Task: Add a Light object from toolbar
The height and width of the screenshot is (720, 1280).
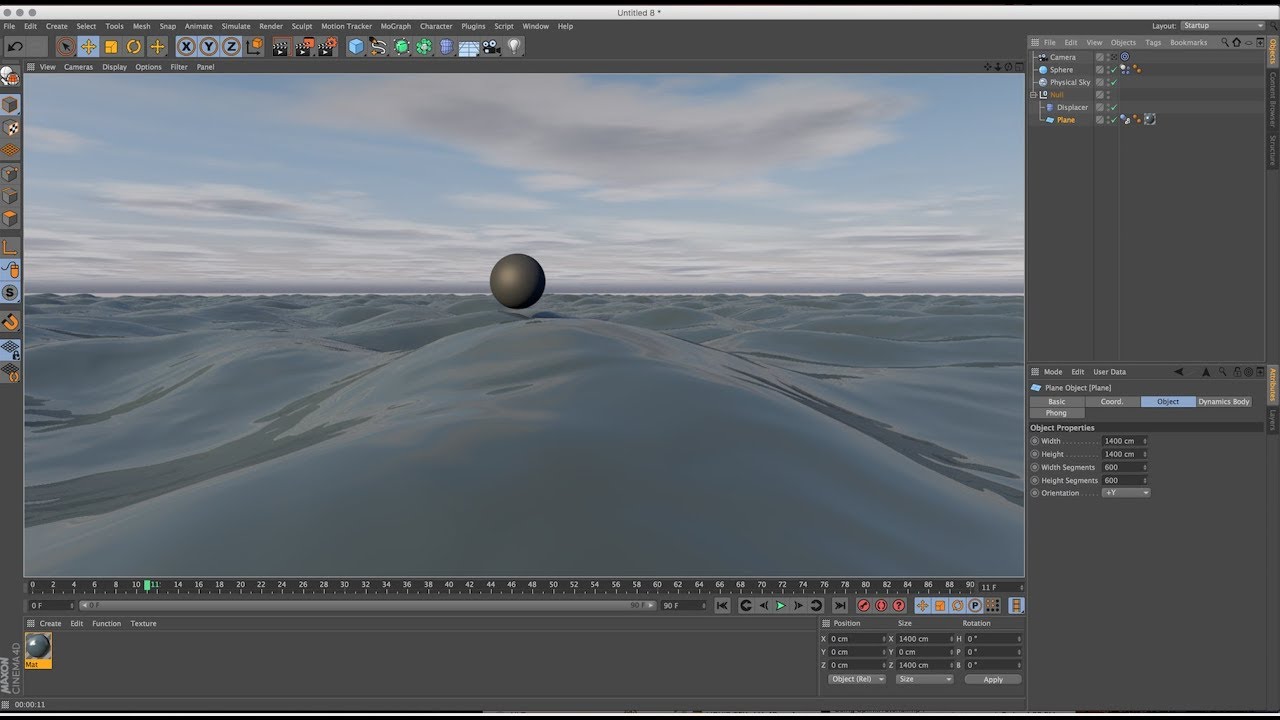Action: (514, 46)
